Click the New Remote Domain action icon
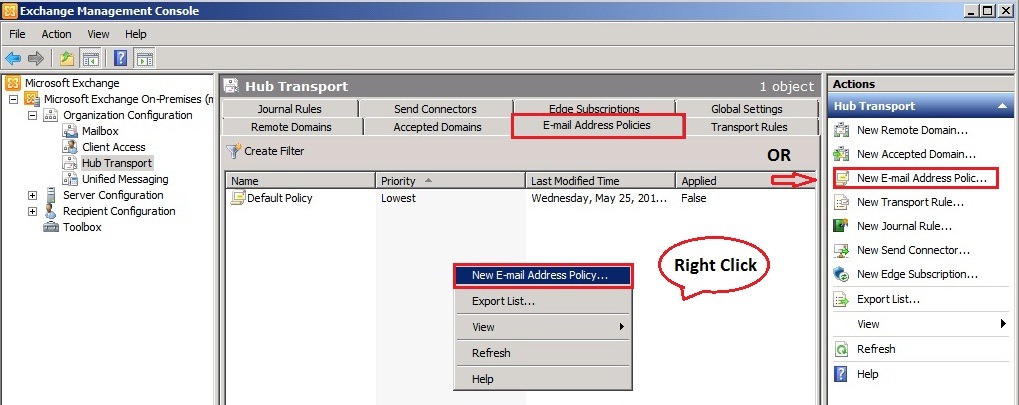 coord(842,130)
